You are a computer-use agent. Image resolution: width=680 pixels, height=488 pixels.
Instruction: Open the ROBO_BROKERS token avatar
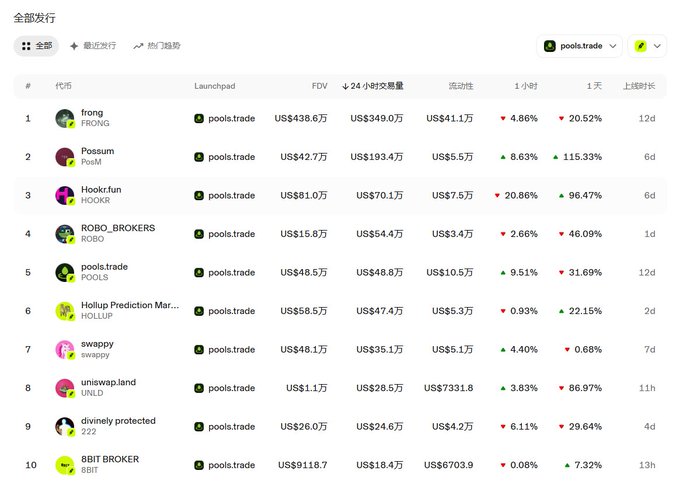(65, 234)
